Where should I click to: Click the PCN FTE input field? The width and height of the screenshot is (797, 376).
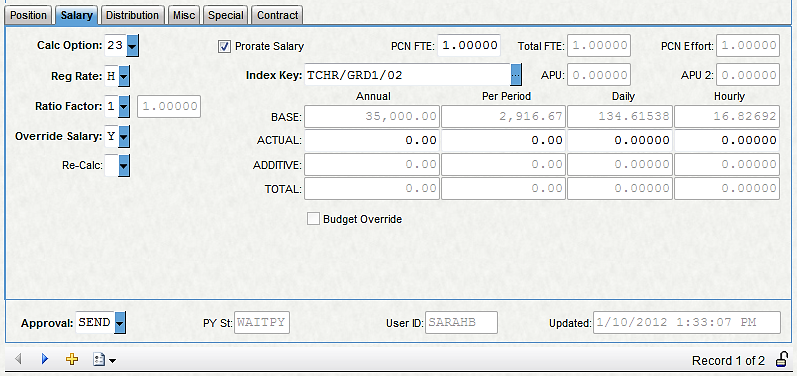[x=469, y=45]
